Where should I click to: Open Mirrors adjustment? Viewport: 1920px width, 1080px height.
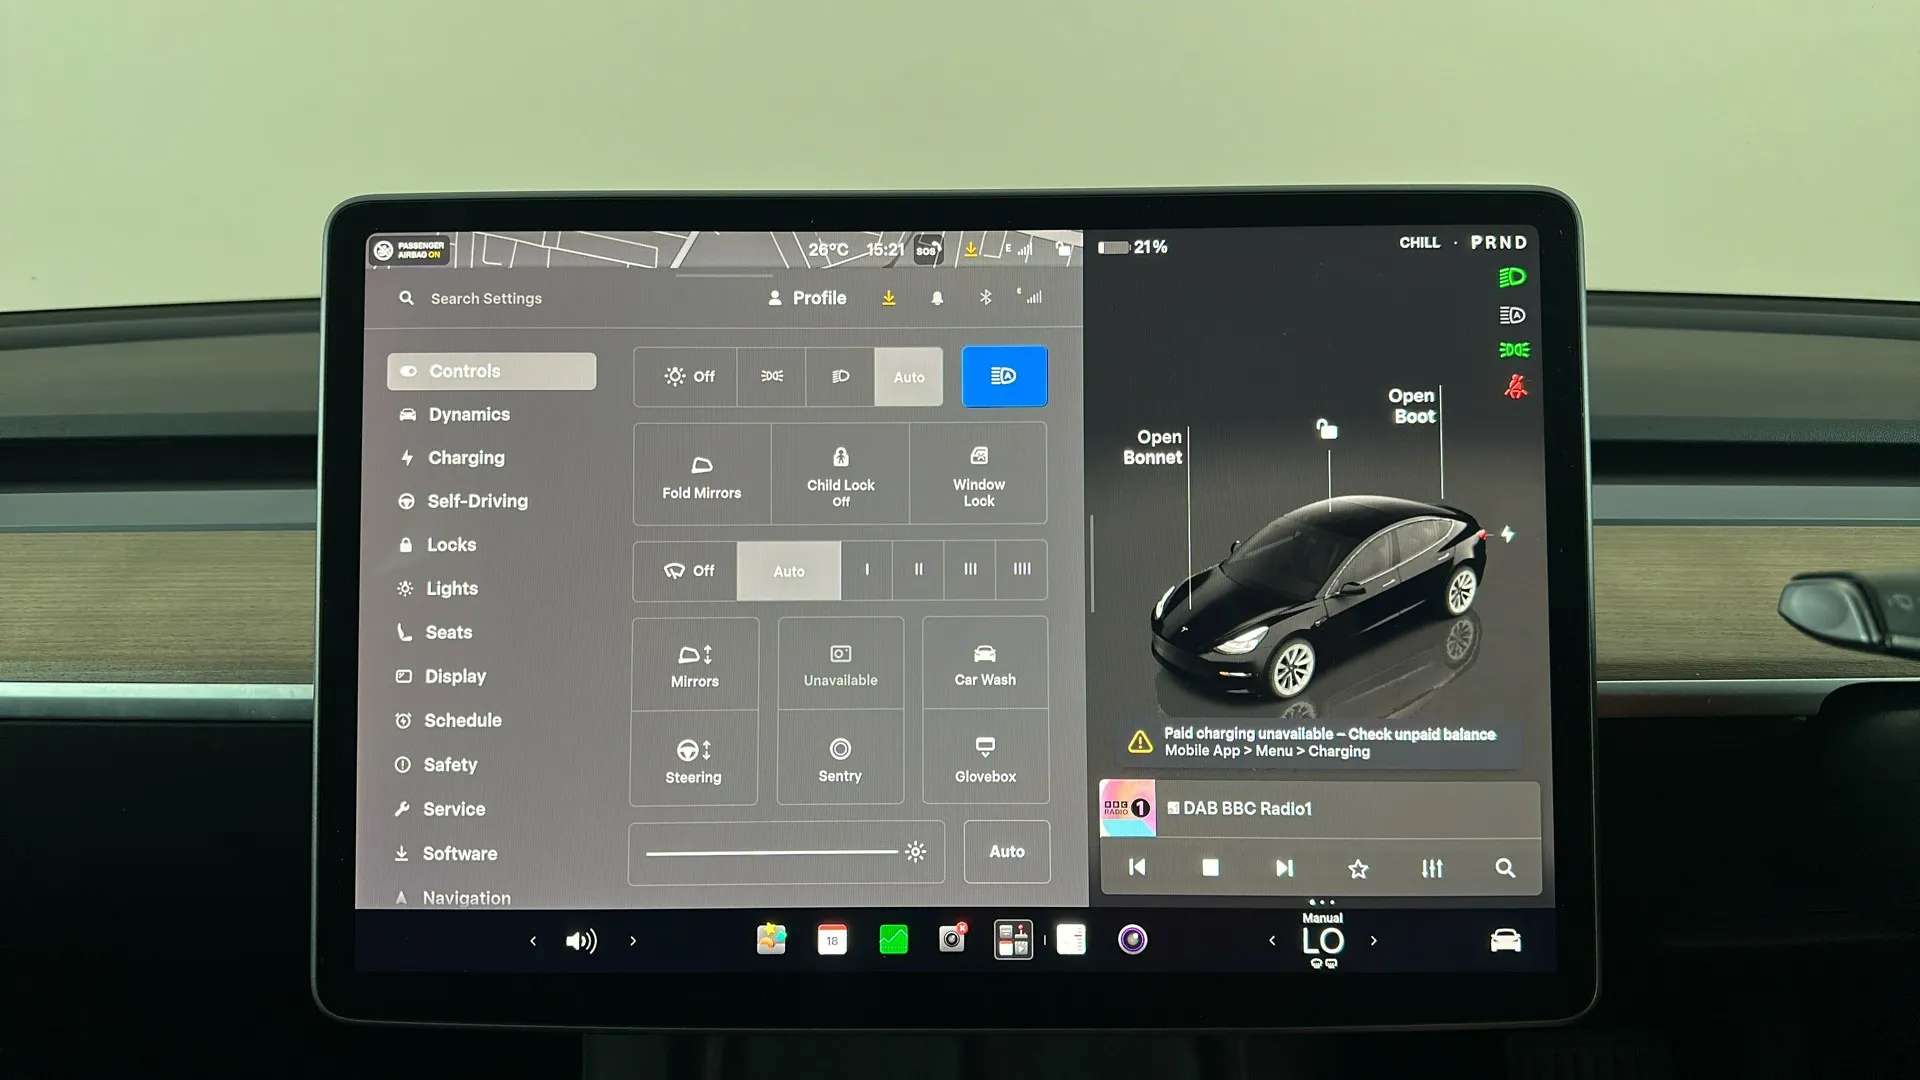695,664
